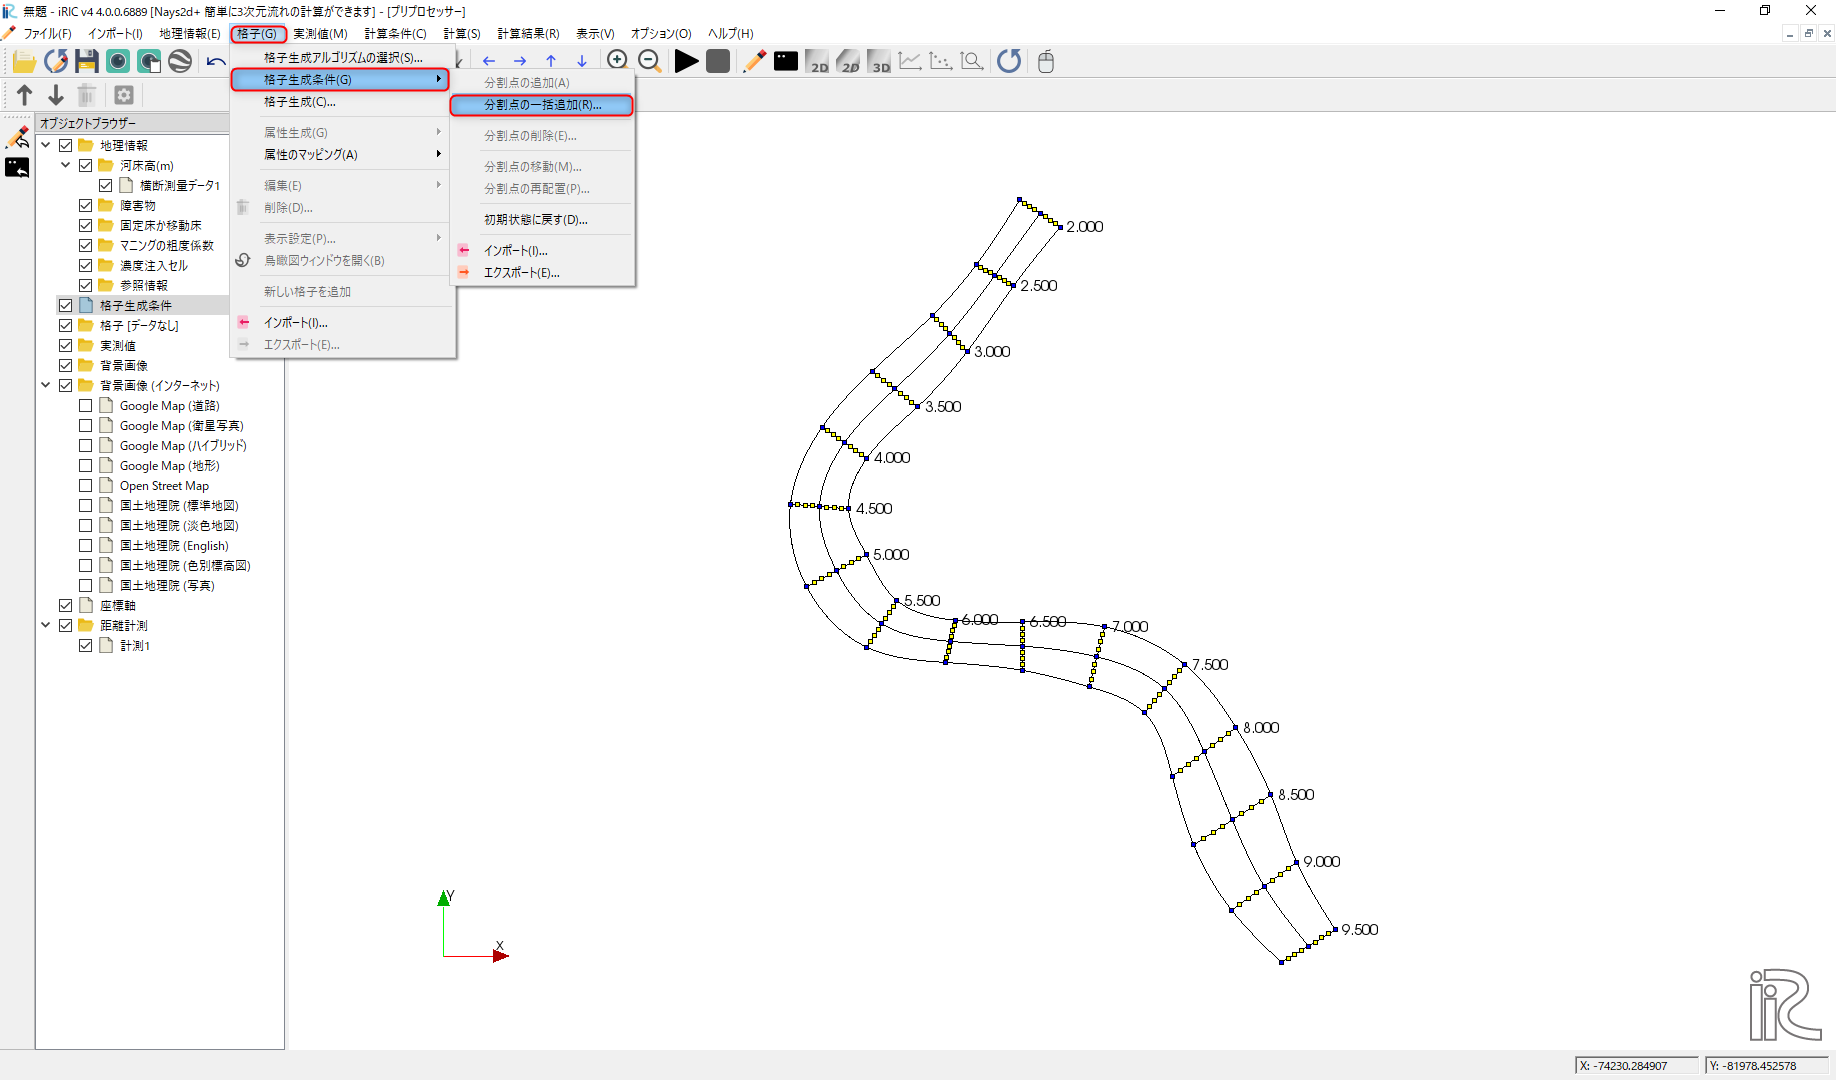Open the scattered chart window icon

click(x=941, y=62)
